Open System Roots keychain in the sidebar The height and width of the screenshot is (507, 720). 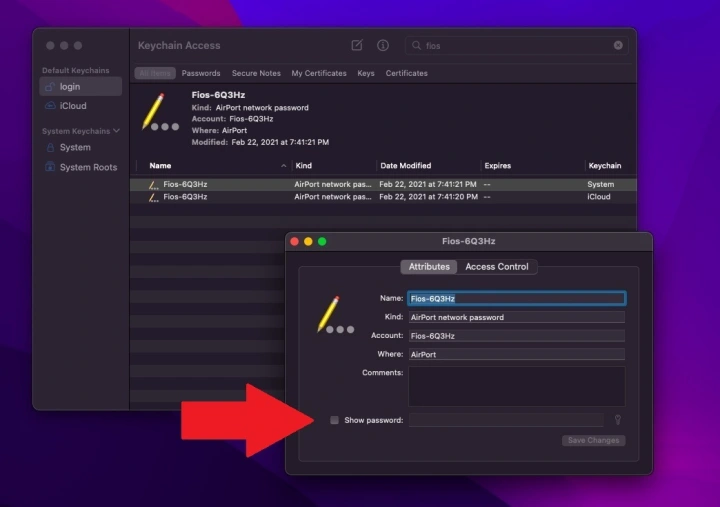[x=88, y=167]
